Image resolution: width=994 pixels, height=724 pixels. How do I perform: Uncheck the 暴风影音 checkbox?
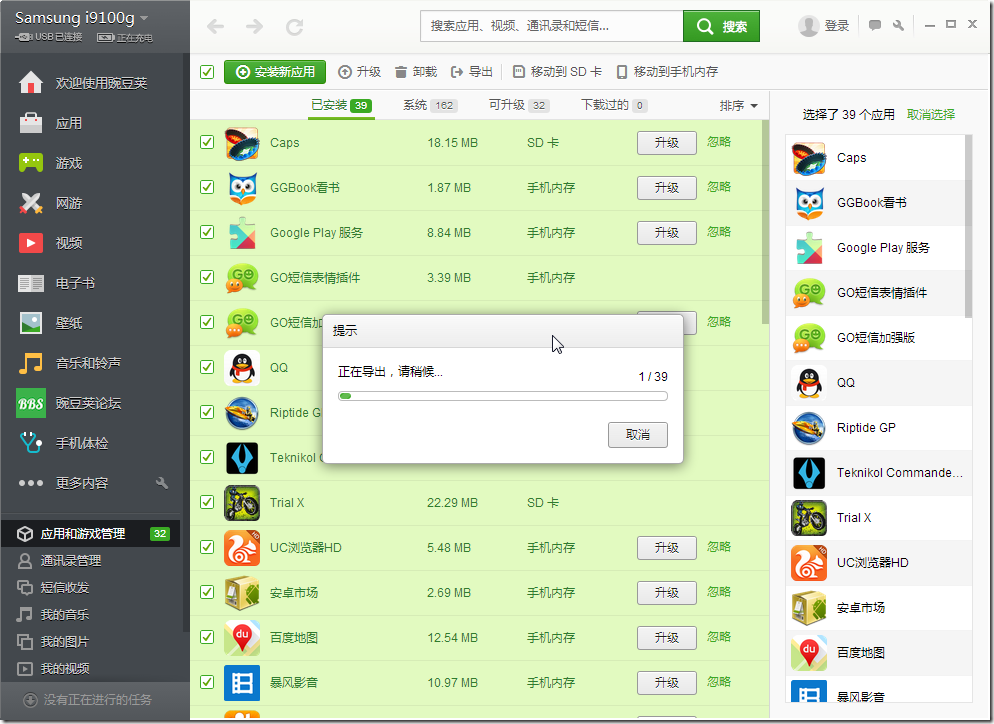pyautogui.click(x=207, y=682)
